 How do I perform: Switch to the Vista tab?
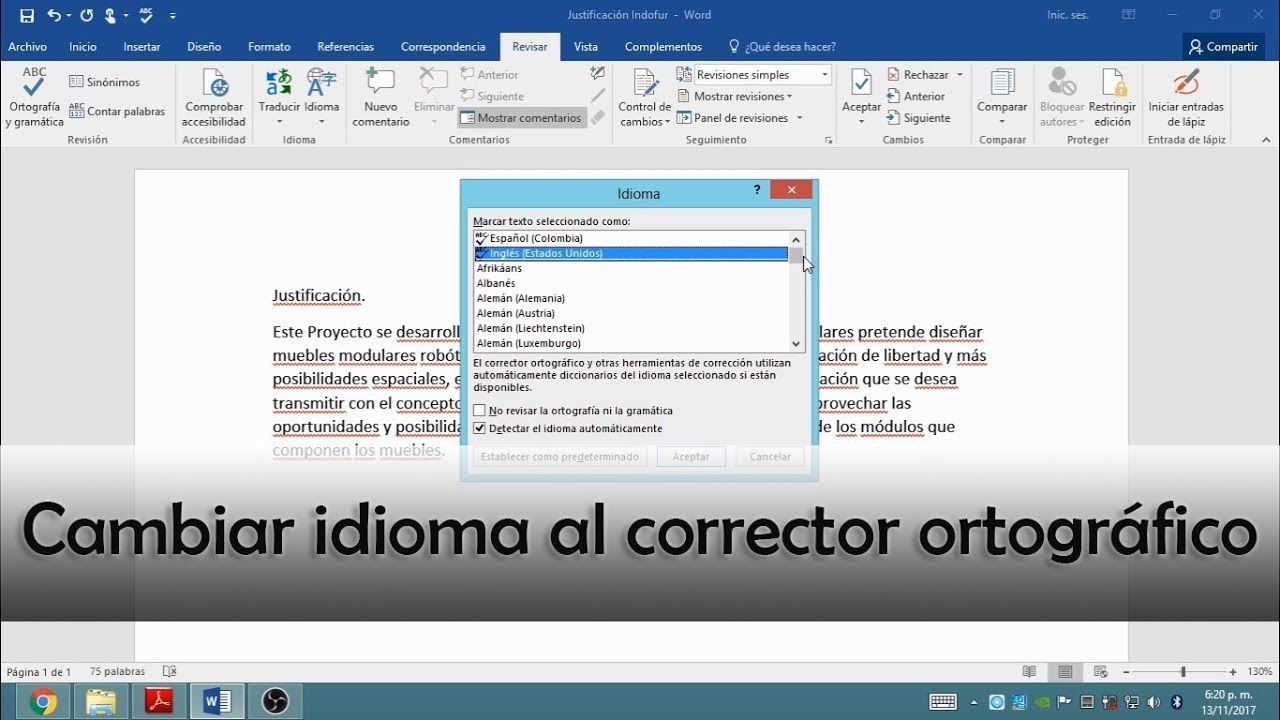point(586,47)
